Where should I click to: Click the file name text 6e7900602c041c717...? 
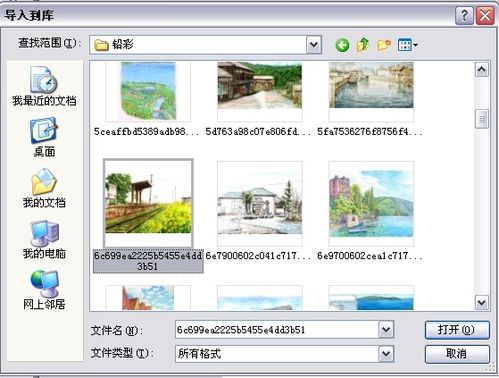(258, 256)
